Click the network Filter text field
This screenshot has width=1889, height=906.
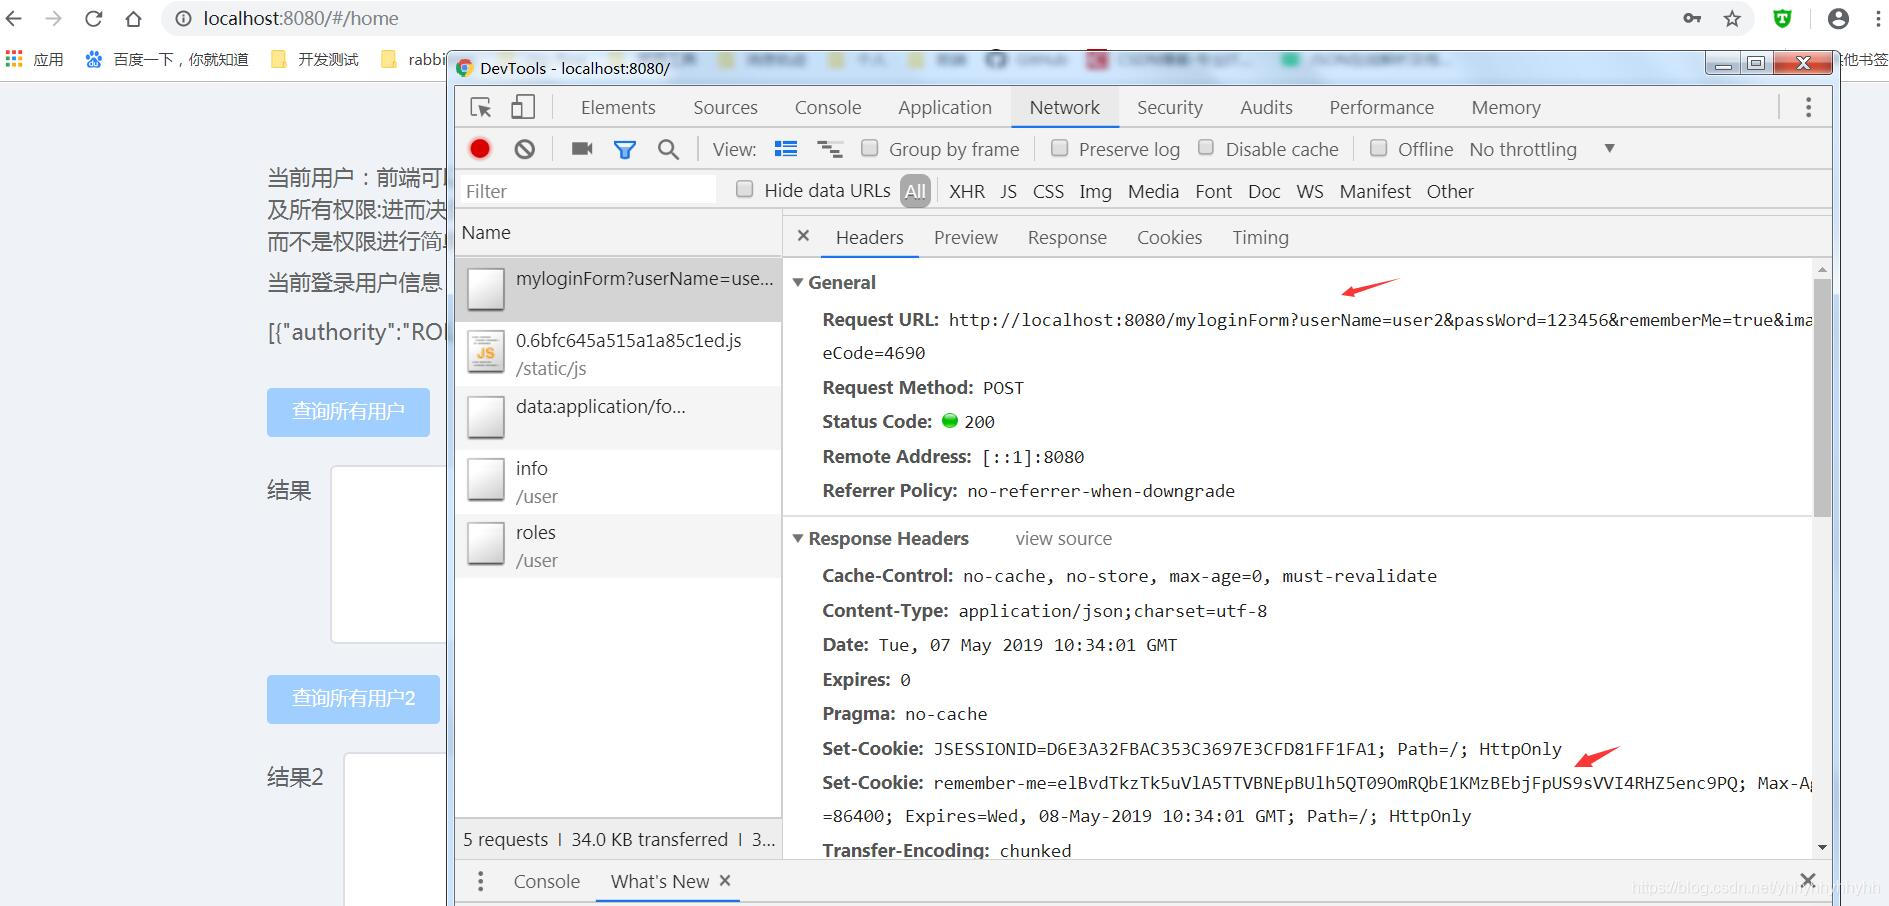tap(588, 190)
